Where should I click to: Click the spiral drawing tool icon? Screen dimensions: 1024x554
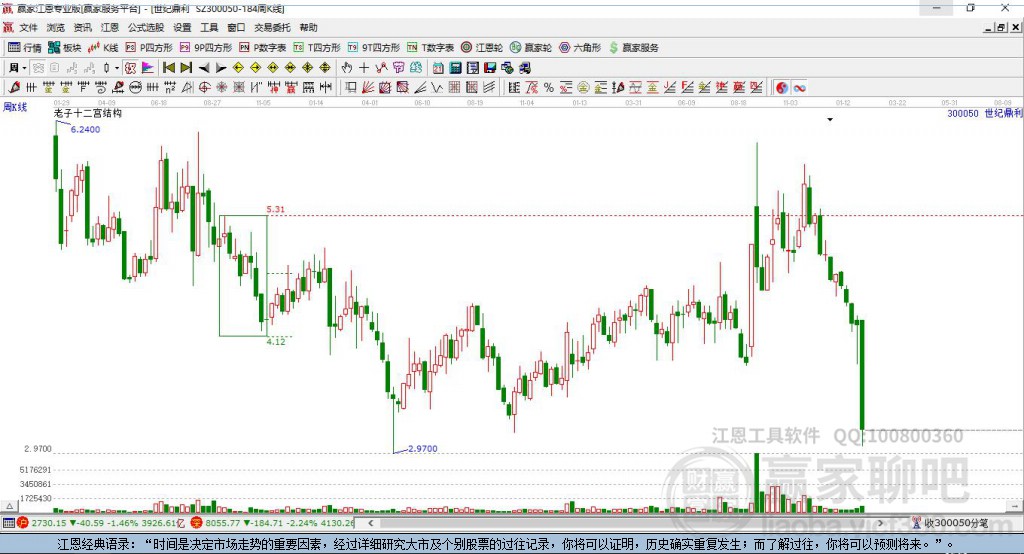101,88
